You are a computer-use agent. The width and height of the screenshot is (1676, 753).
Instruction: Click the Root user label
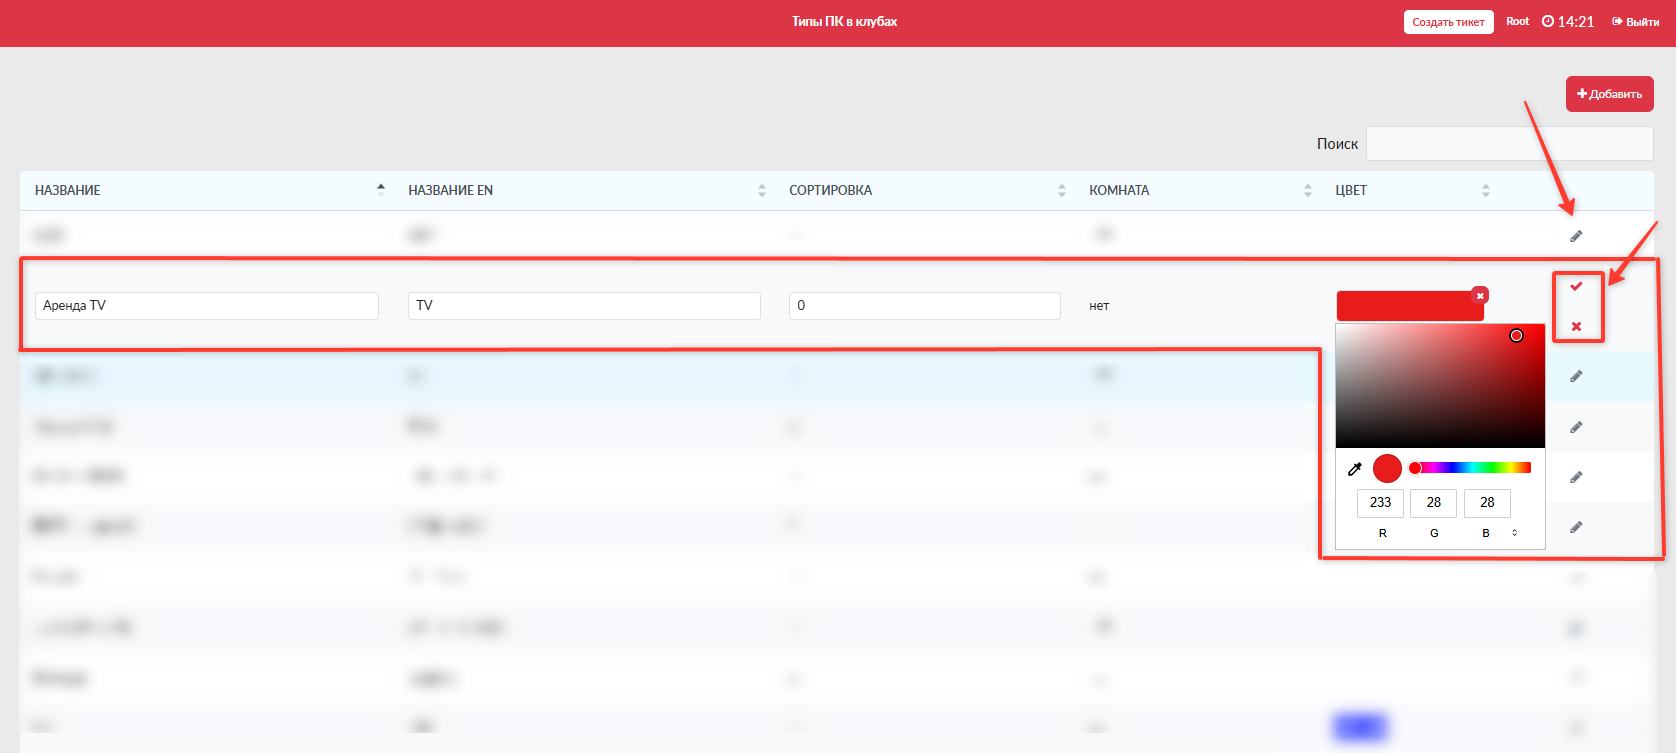coord(1517,22)
